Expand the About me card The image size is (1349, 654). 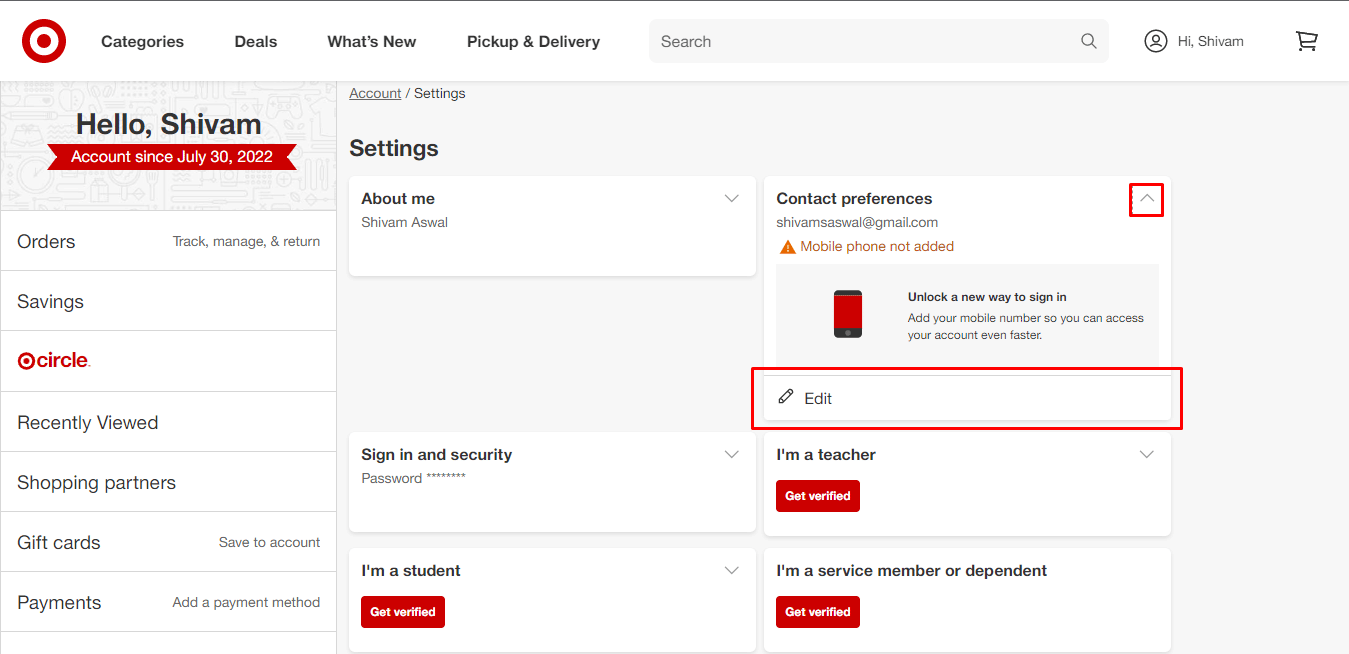pos(732,198)
